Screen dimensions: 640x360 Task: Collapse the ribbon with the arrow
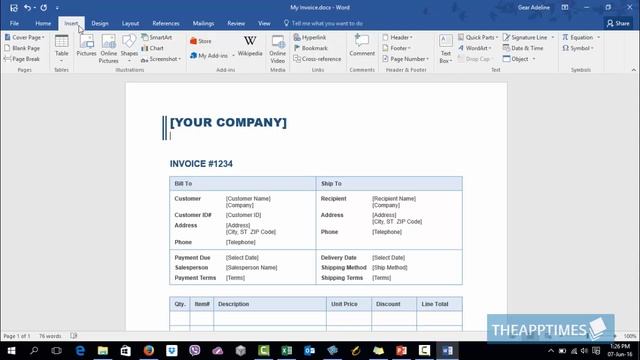633,70
